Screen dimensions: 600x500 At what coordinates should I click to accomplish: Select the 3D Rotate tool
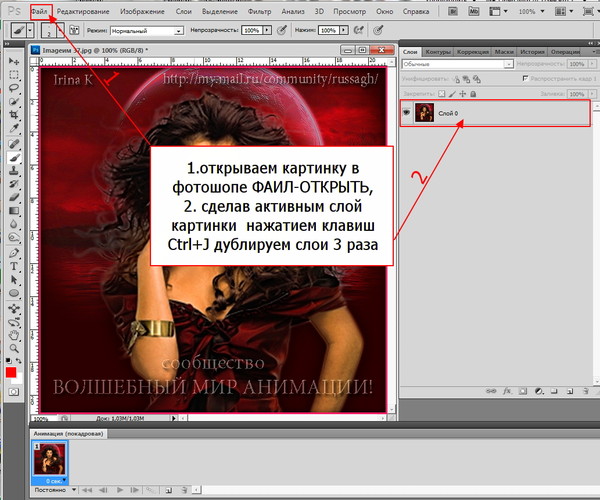pyautogui.click(x=14, y=309)
